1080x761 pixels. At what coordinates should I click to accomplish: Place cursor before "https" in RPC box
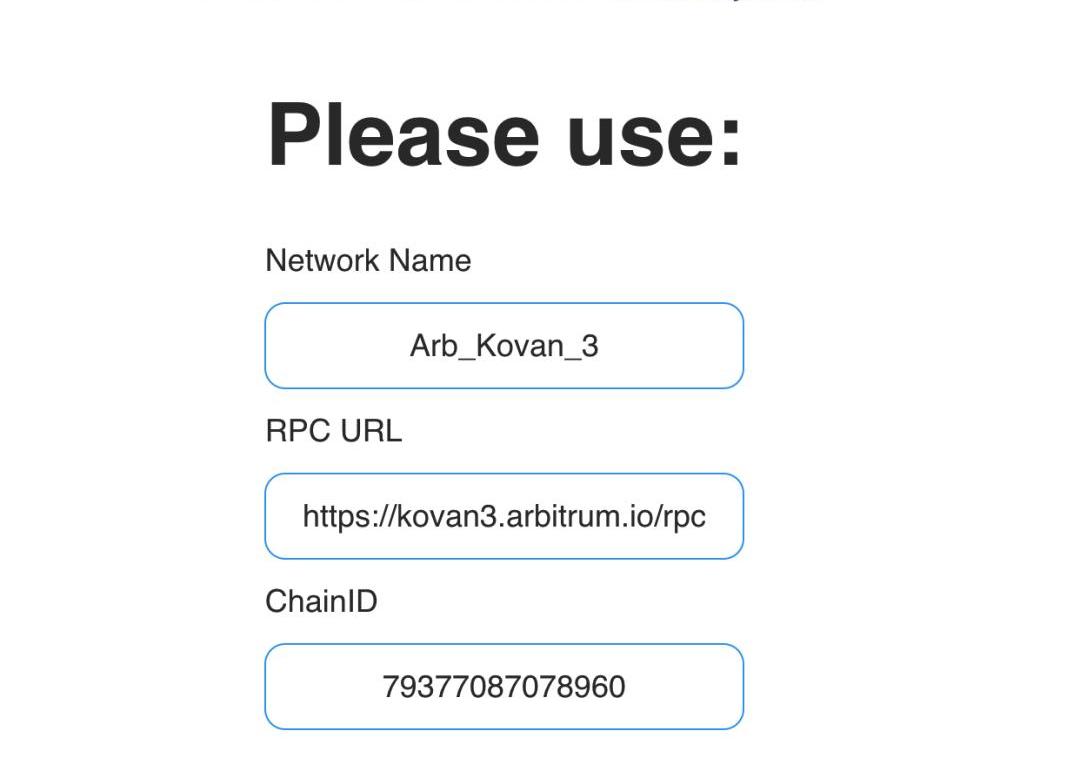(302, 516)
